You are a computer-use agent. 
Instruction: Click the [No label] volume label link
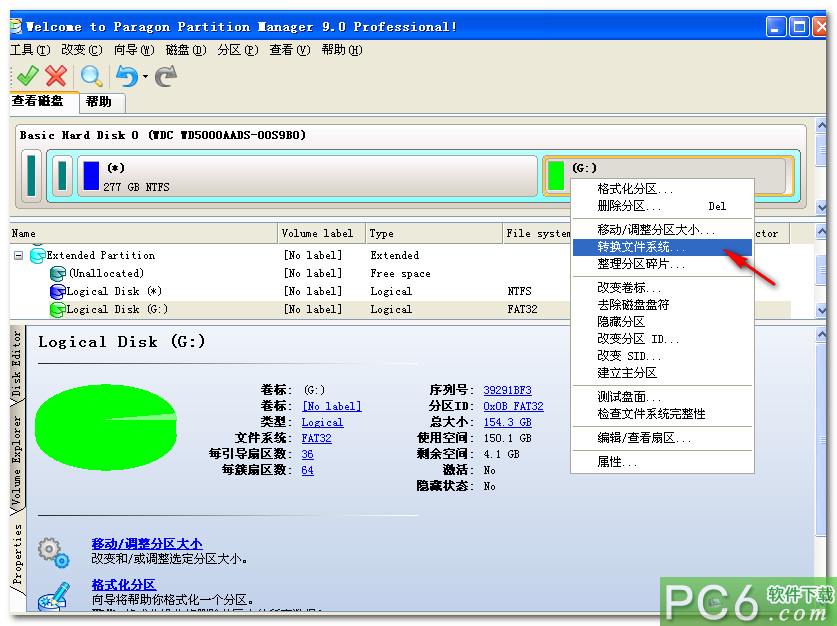330,406
